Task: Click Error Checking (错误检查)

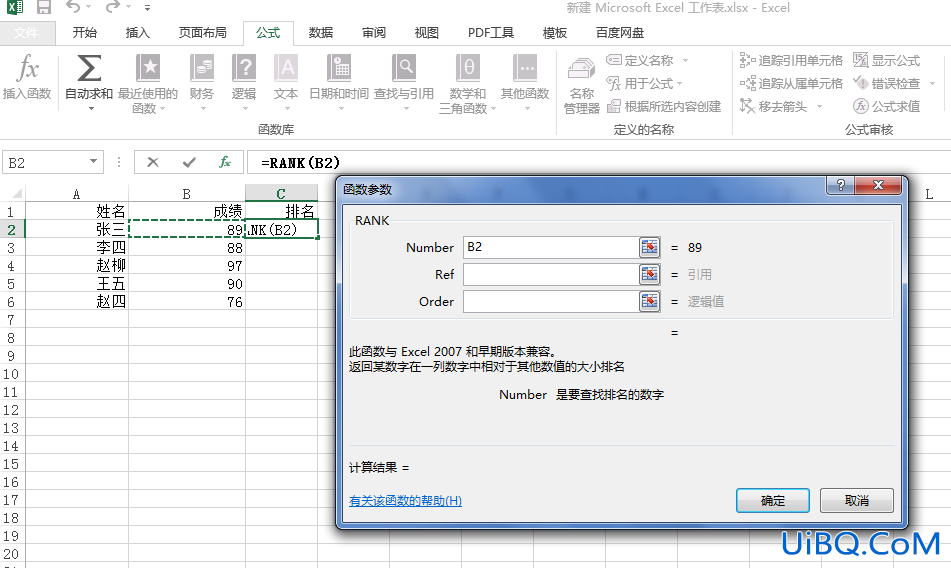Action: coord(887,83)
